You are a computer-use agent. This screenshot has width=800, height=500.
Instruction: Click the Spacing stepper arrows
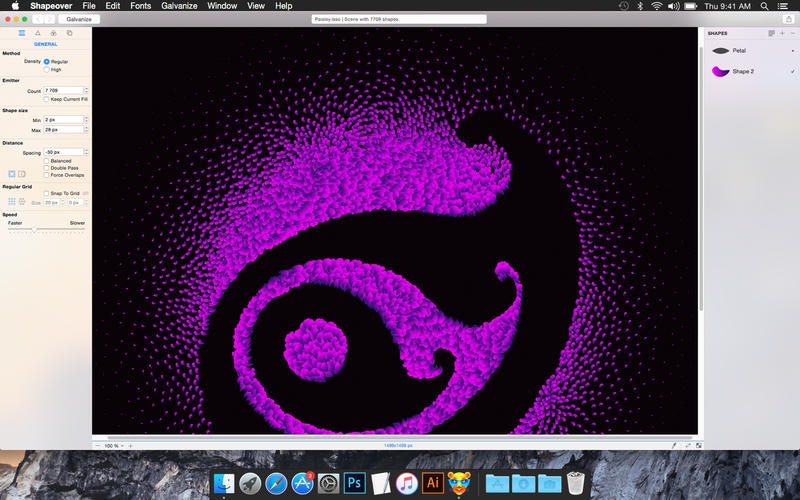[x=86, y=152]
